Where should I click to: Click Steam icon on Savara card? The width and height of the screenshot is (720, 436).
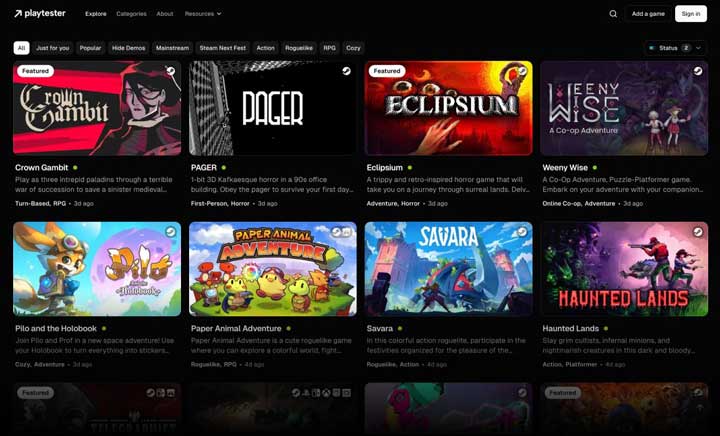click(x=522, y=232)
